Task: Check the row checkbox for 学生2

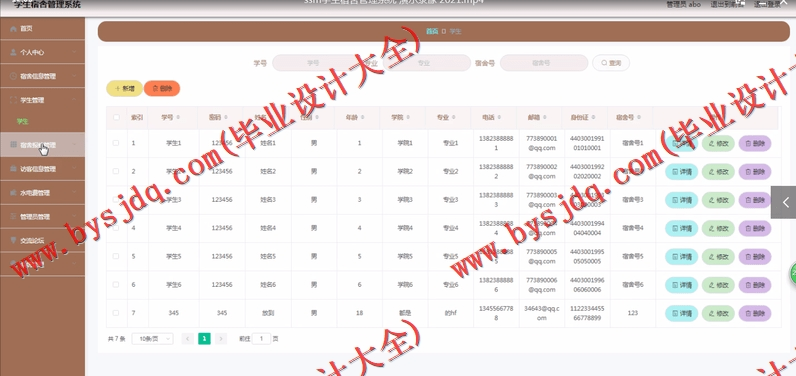Action: tap(116, 172)
